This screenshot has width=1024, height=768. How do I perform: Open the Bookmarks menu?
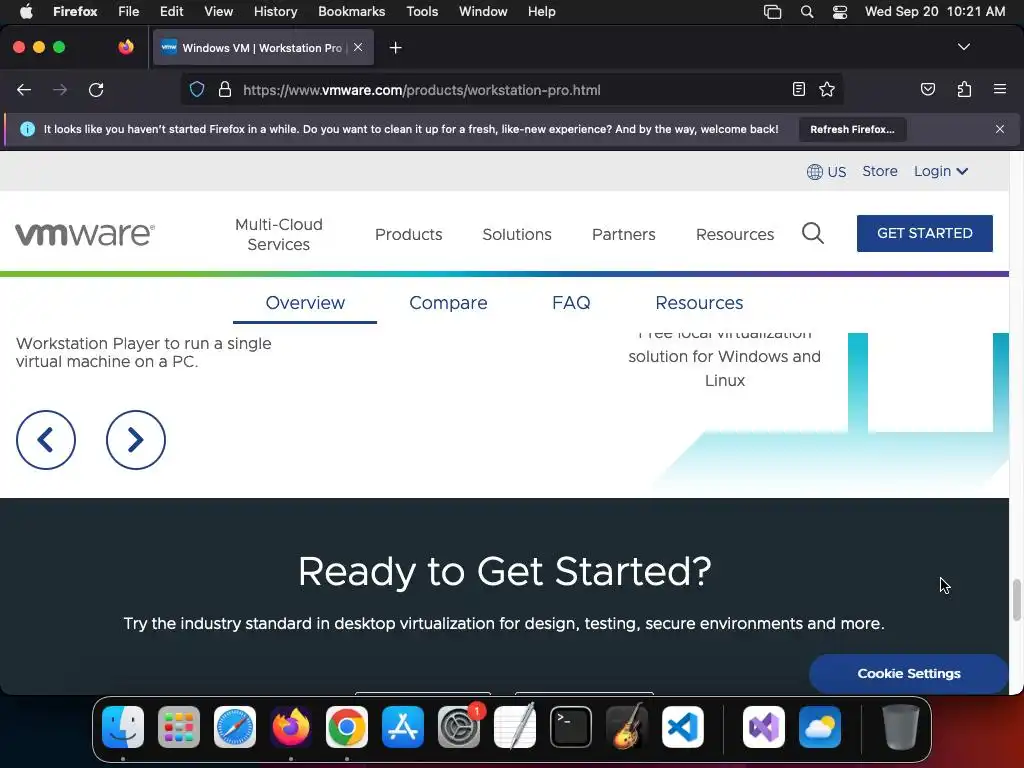(x=351, y=11)
